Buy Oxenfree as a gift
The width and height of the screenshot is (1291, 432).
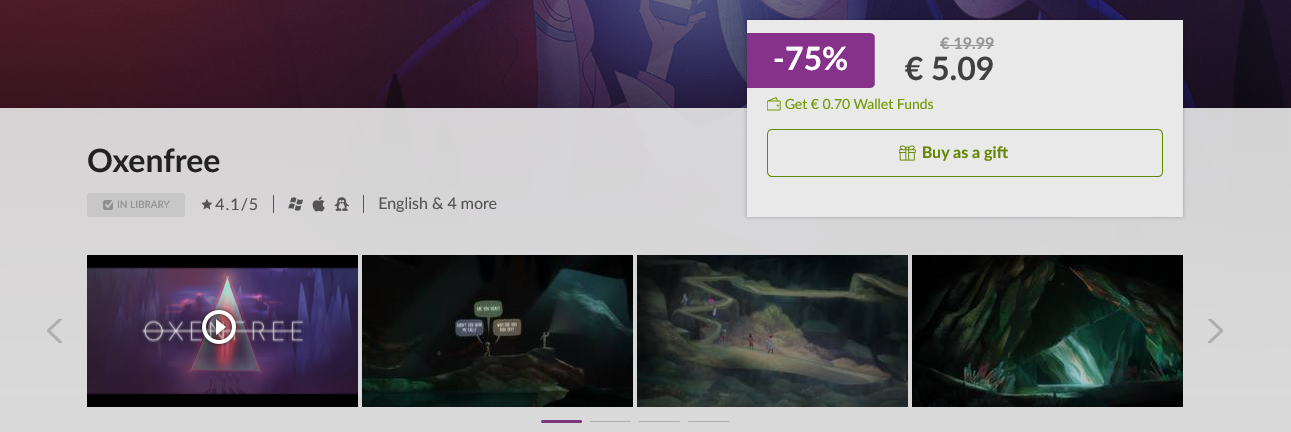pos(965,153)
